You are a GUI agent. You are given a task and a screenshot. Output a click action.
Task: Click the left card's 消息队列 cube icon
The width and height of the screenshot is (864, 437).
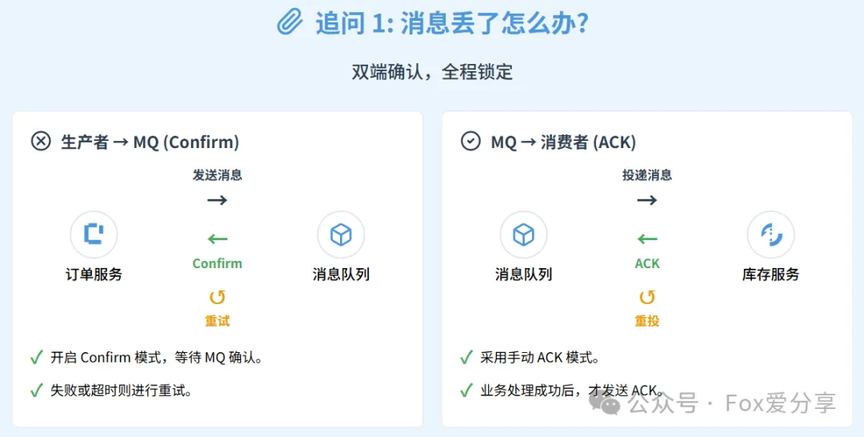[x=341, y=235]
